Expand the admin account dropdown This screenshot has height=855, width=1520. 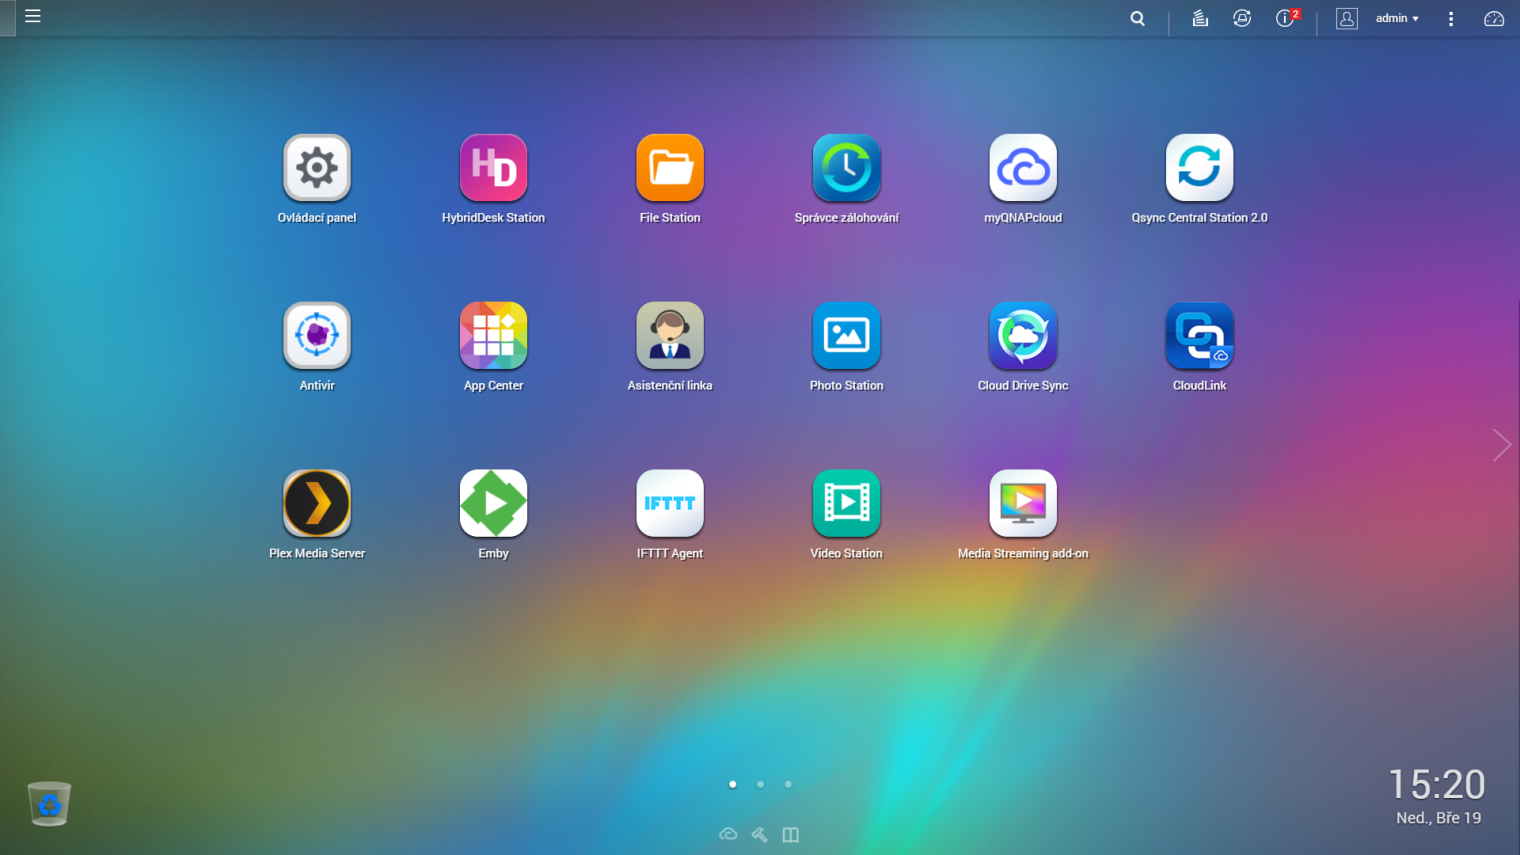[1397, 18]
